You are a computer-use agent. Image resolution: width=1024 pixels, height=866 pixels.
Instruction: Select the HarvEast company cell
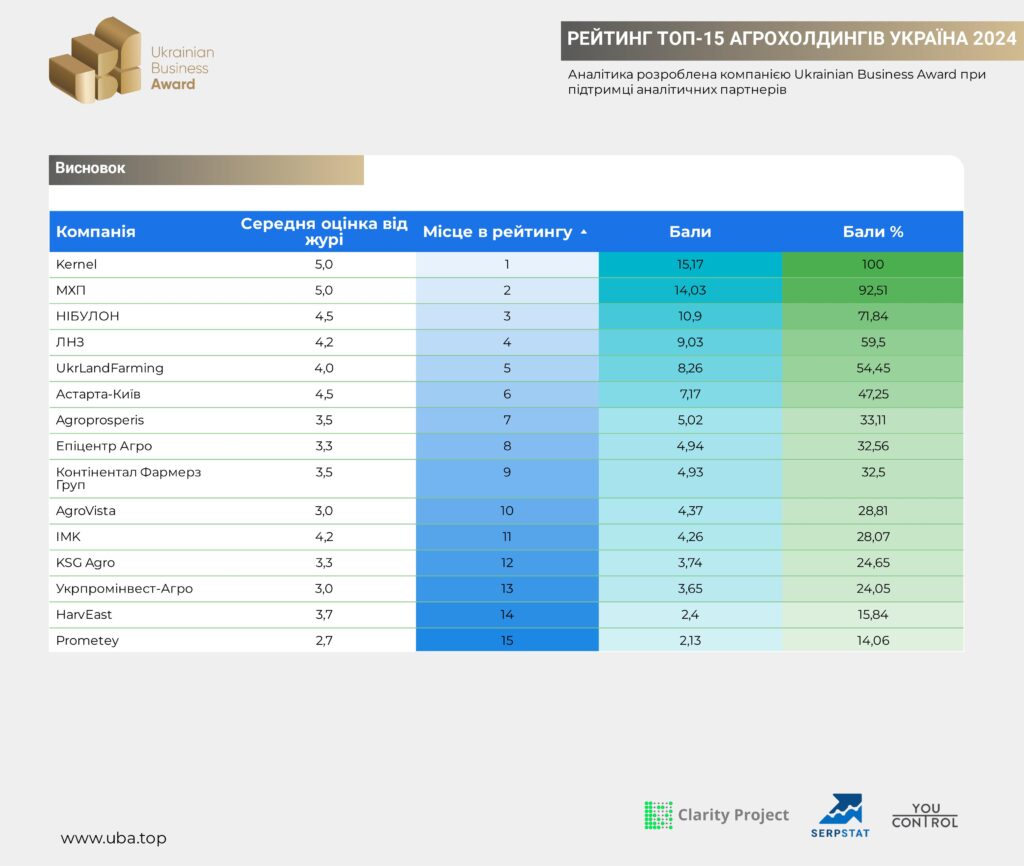141,615
